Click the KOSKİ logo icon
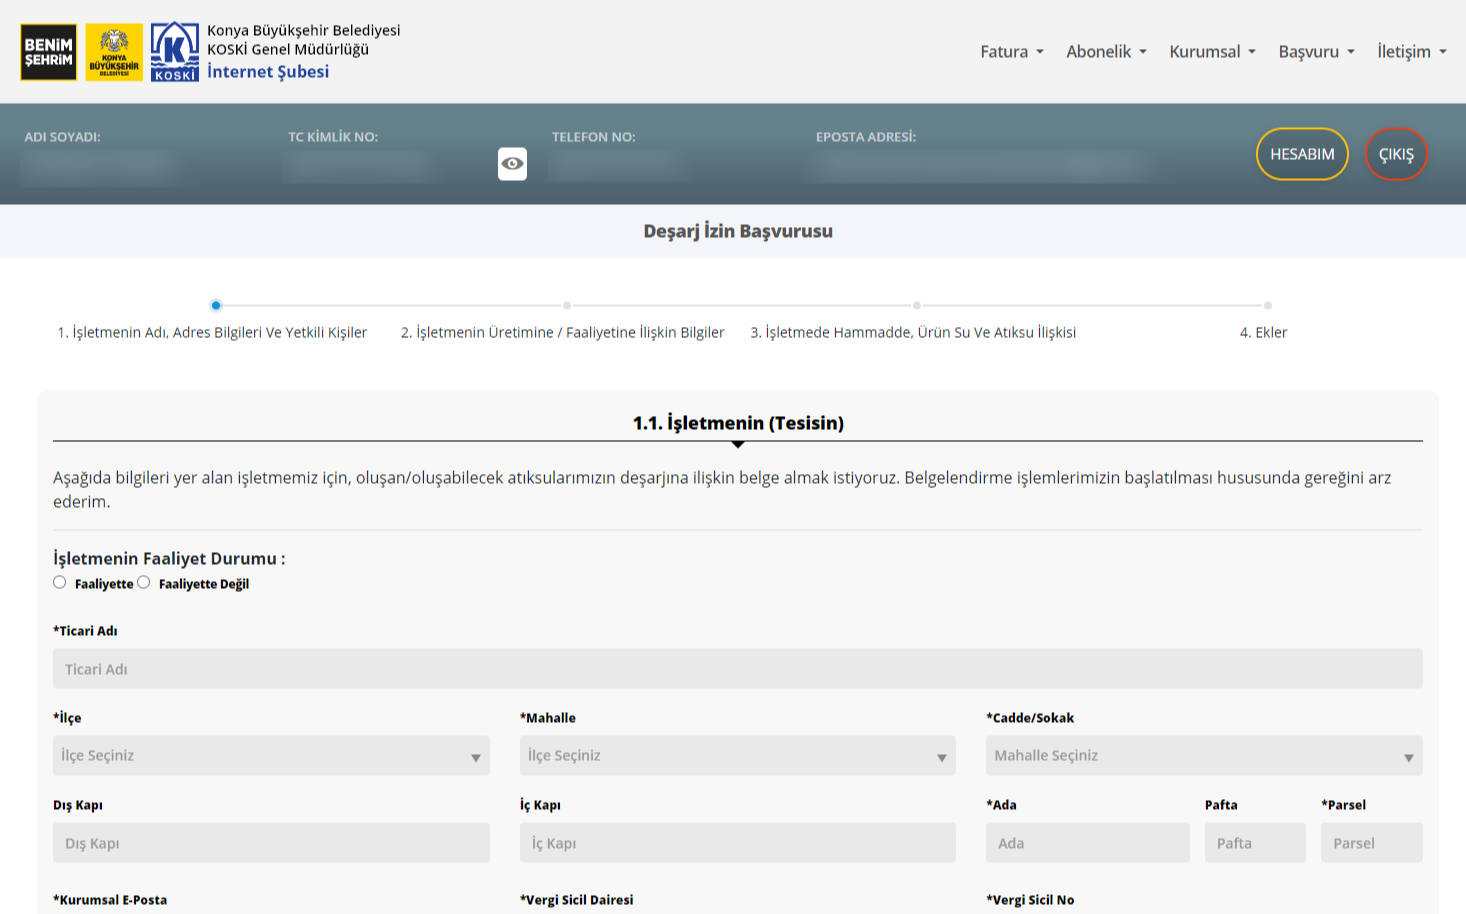Viewport: 1466px width, 914px height. tap(175, 52)
